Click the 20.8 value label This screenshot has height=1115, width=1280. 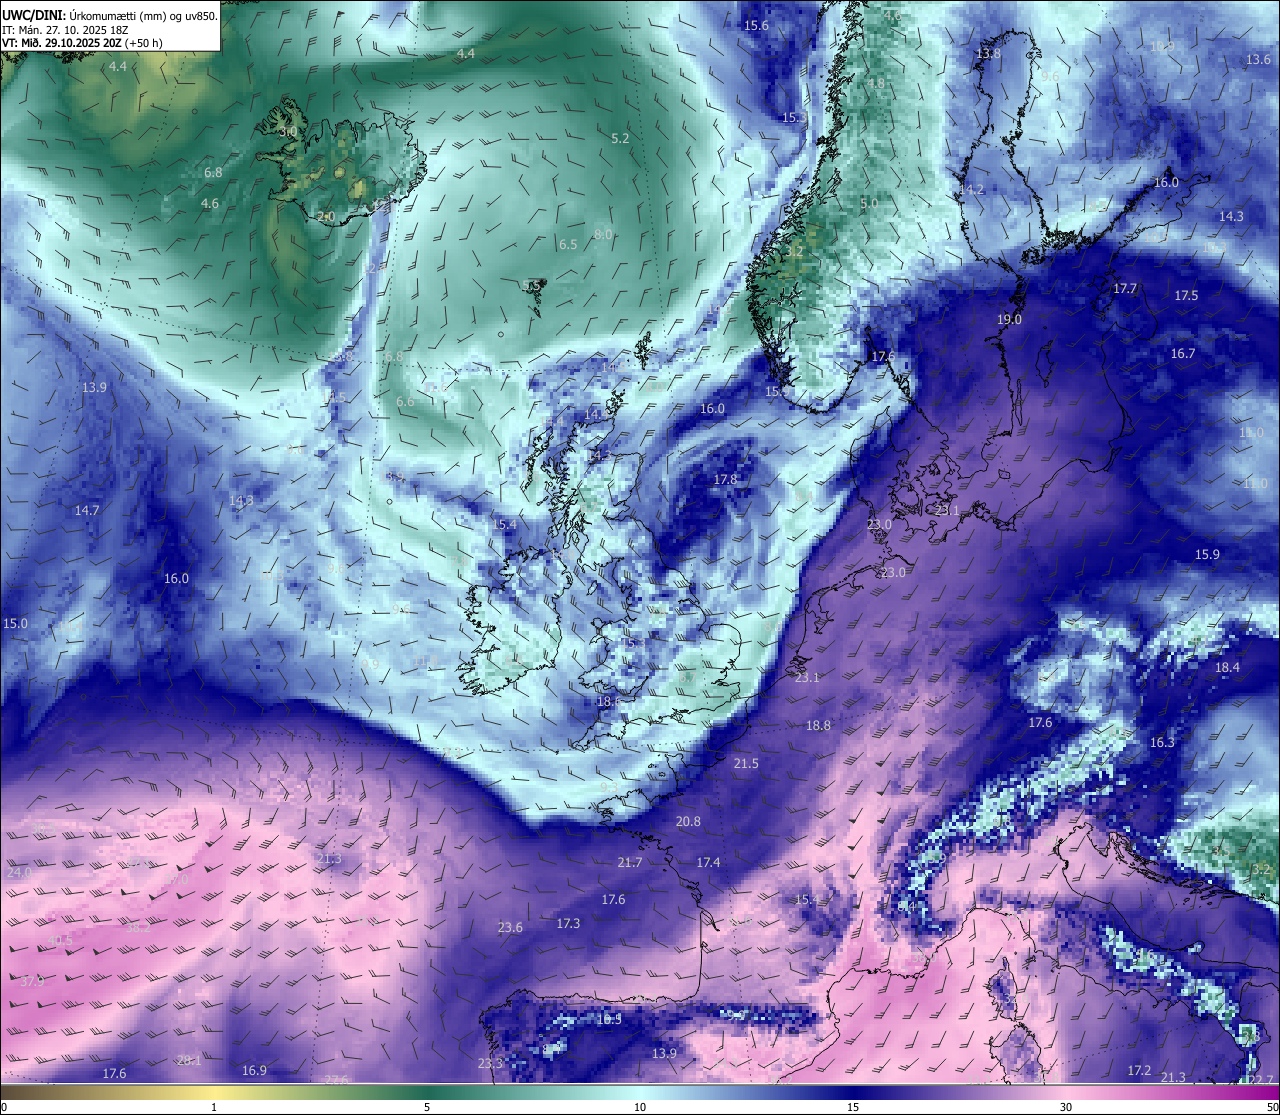(688, 822)
